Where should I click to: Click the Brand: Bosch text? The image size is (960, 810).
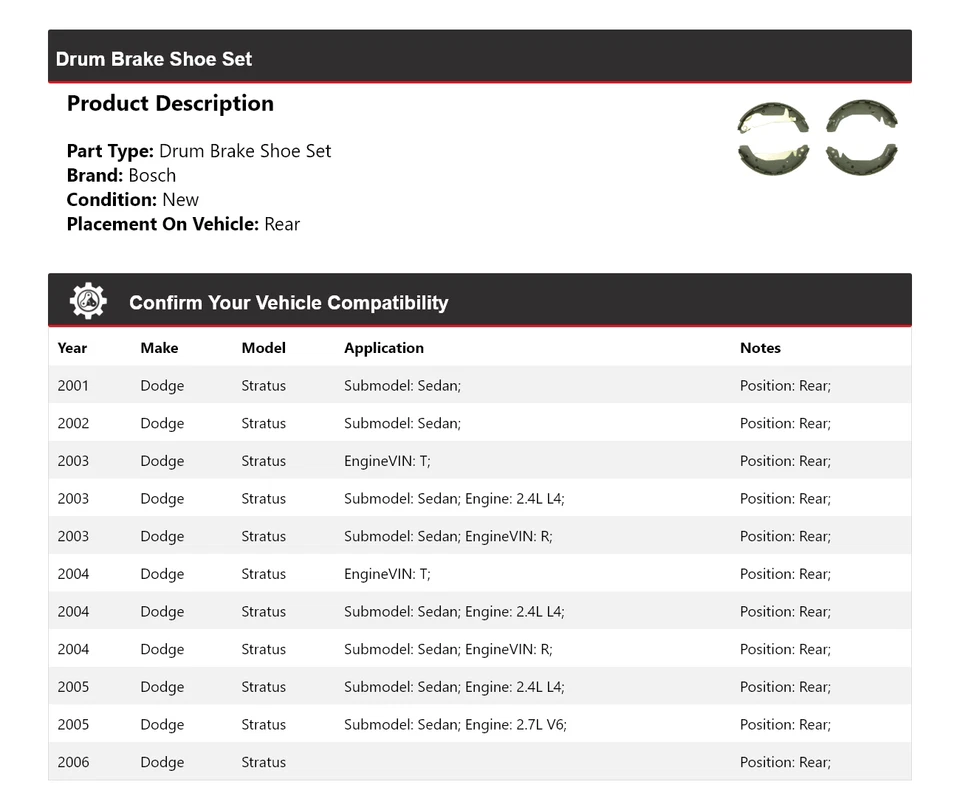pos(121,175)
